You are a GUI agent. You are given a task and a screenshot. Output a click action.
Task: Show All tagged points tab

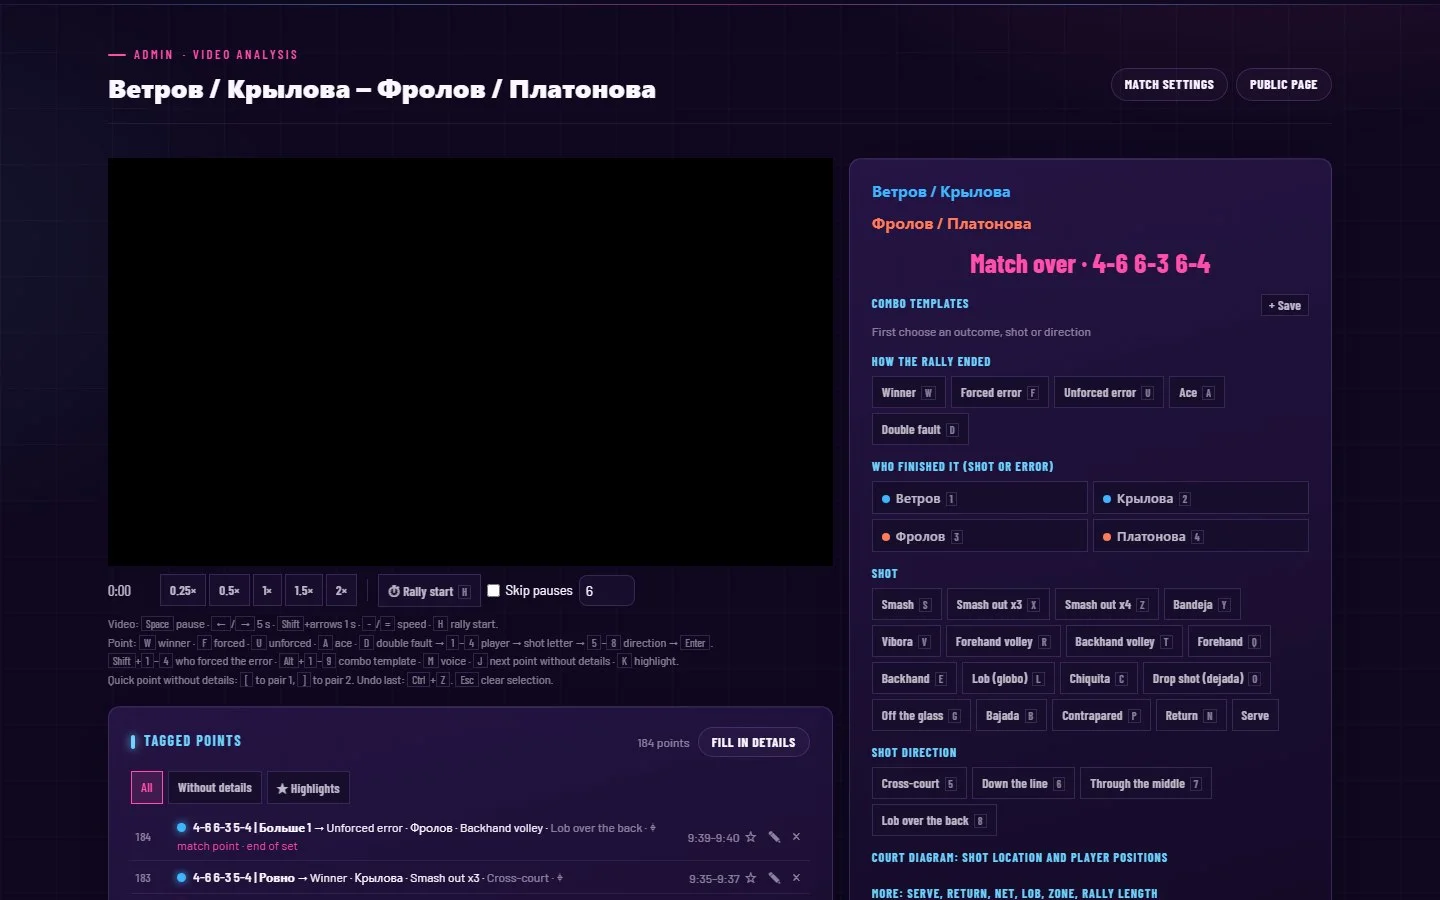coord(146,788)
